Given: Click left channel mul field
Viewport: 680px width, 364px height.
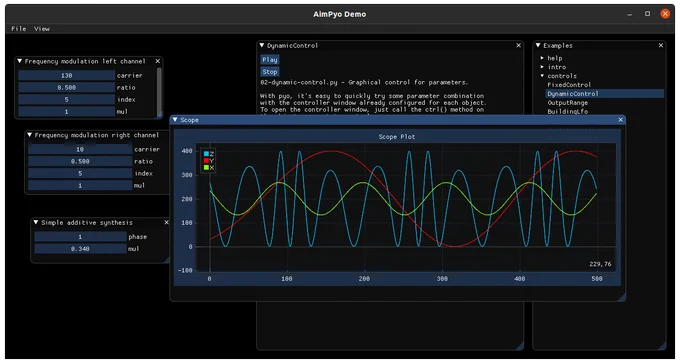Looking at the screenshot, I should pyautogui.click(x=66, y=111).
